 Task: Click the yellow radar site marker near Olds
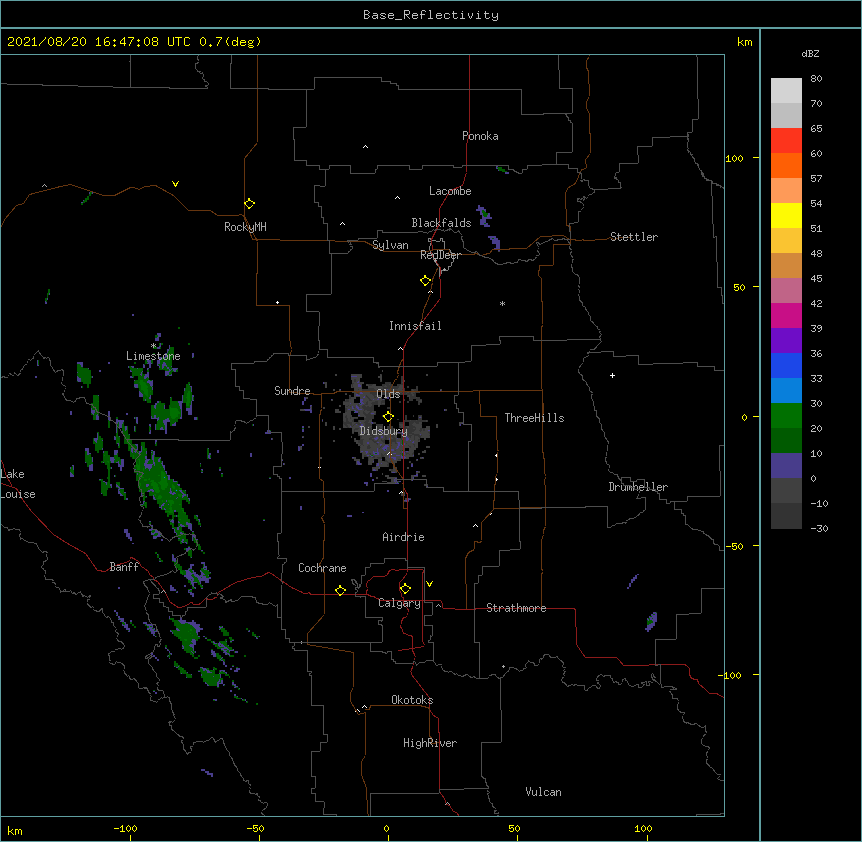tap(388, 417)
